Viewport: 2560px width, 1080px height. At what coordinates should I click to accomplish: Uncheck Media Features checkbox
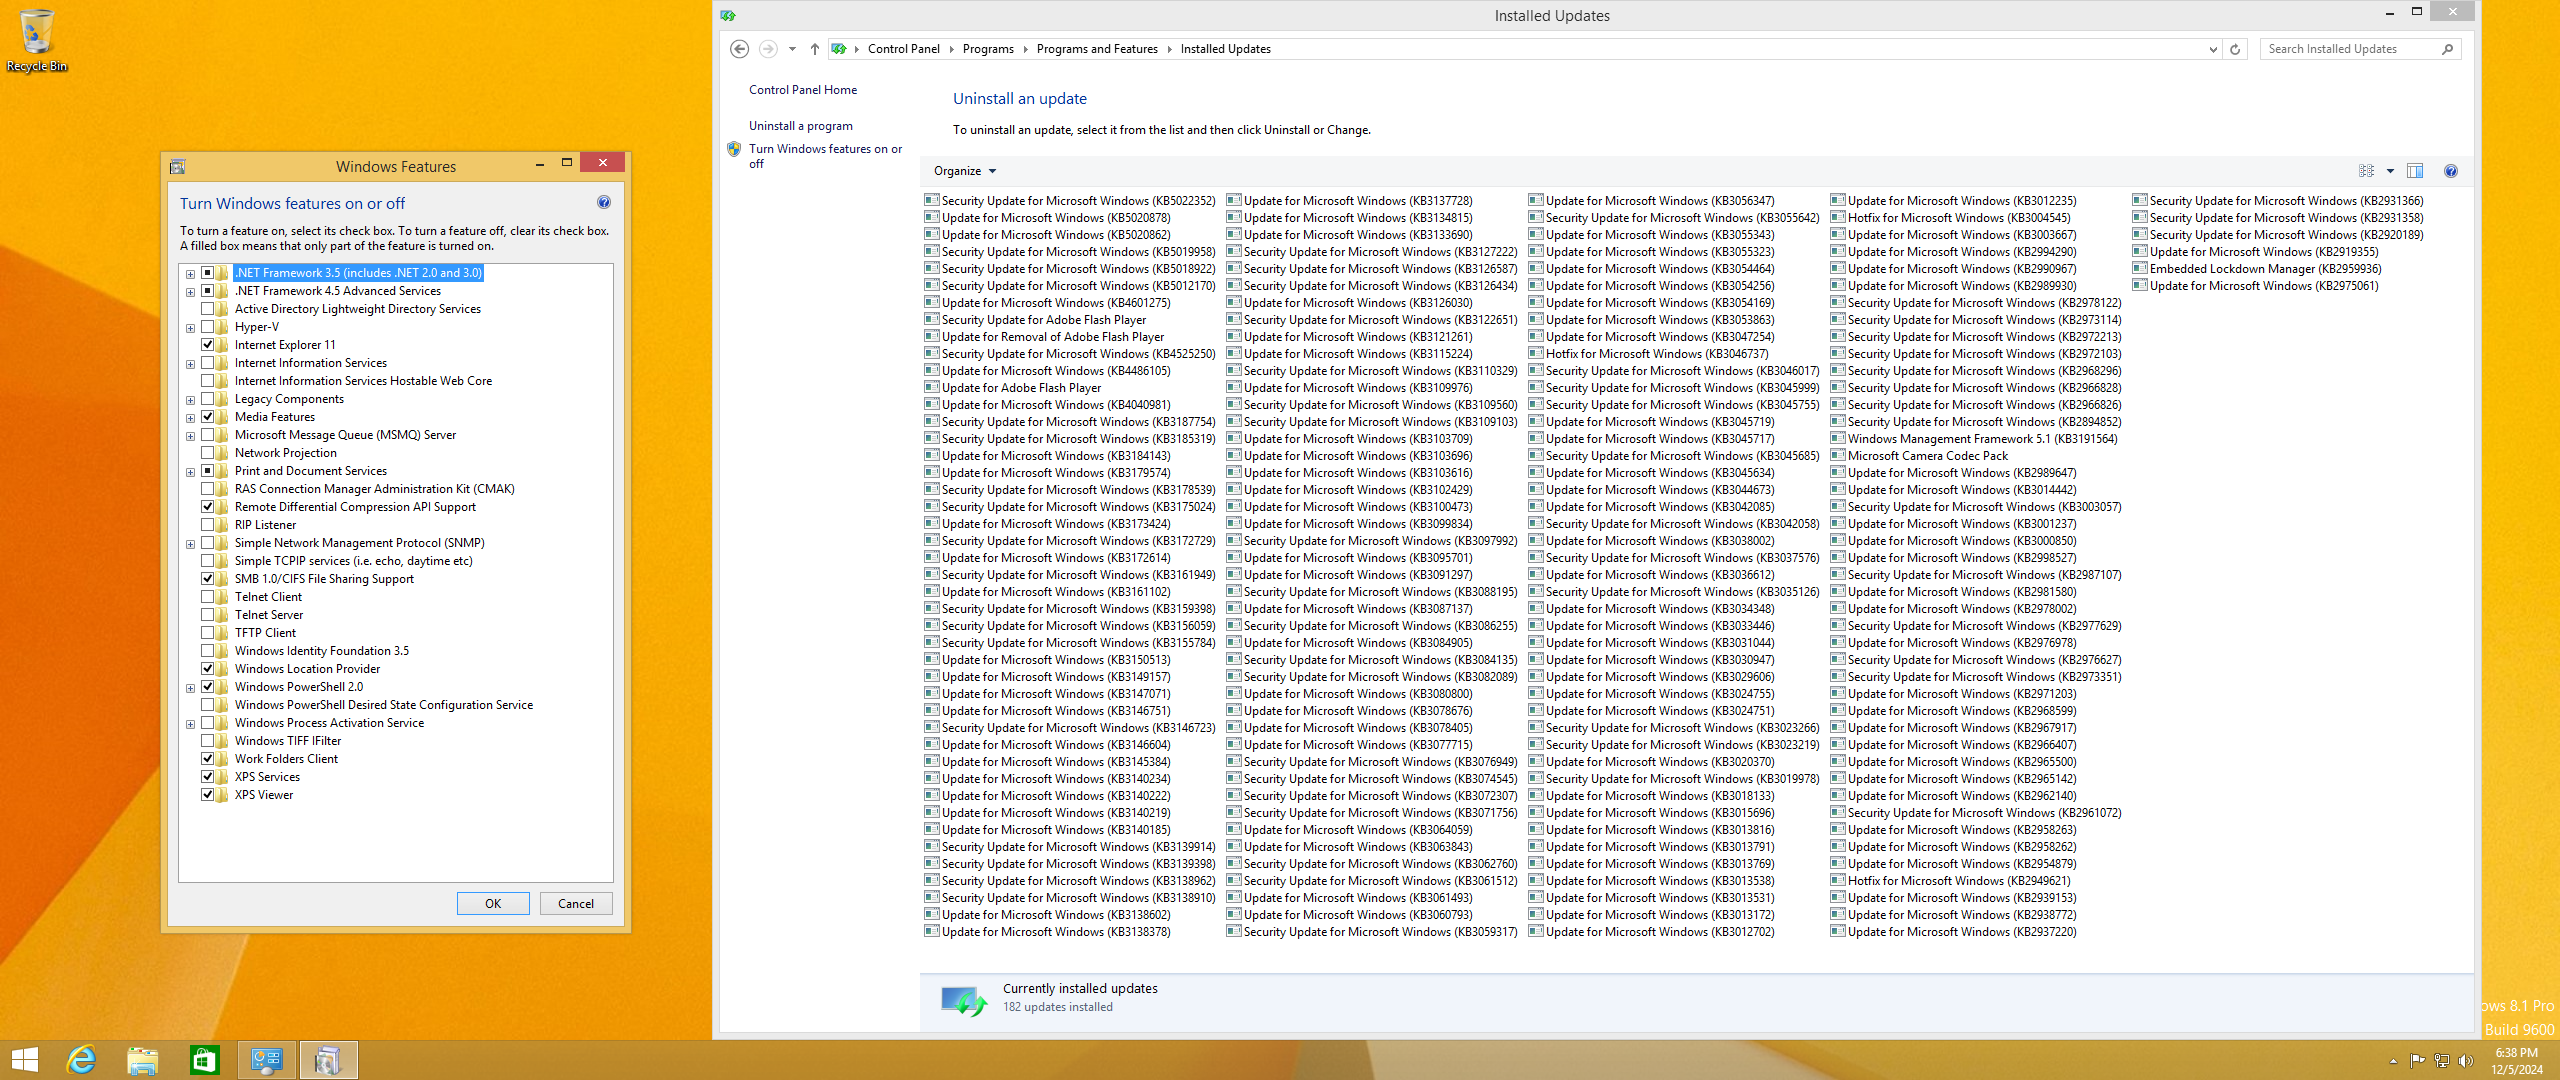pos(208,417)
